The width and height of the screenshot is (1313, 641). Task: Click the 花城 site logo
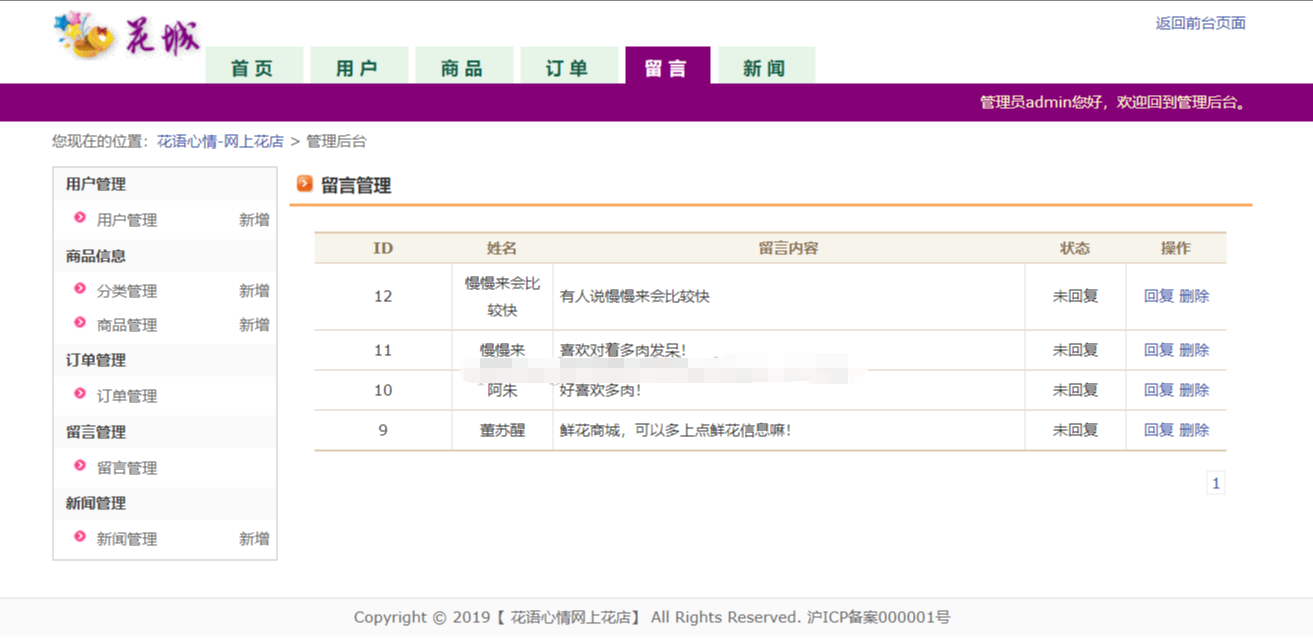127,37
